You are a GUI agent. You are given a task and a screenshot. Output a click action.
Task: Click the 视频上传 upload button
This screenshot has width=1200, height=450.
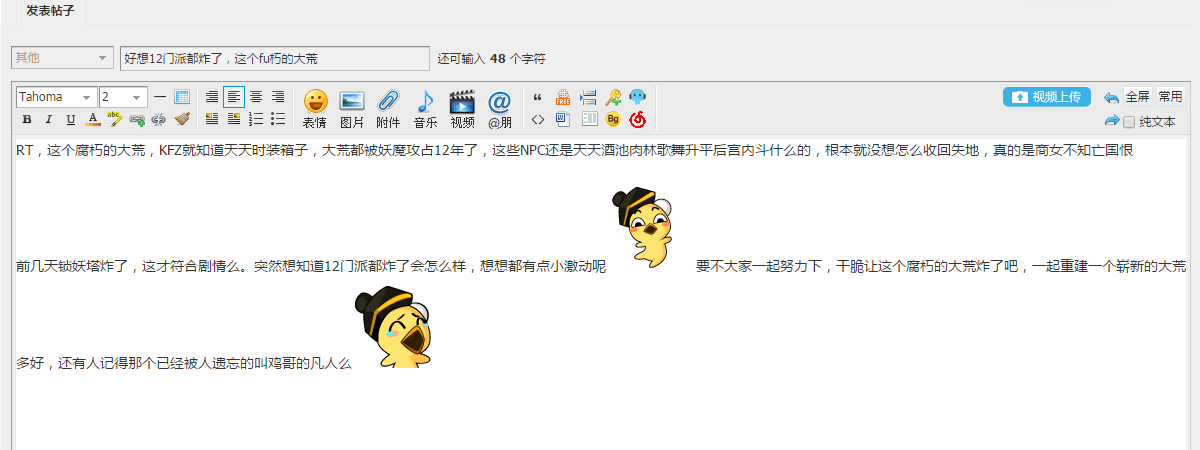(1046, 97)
